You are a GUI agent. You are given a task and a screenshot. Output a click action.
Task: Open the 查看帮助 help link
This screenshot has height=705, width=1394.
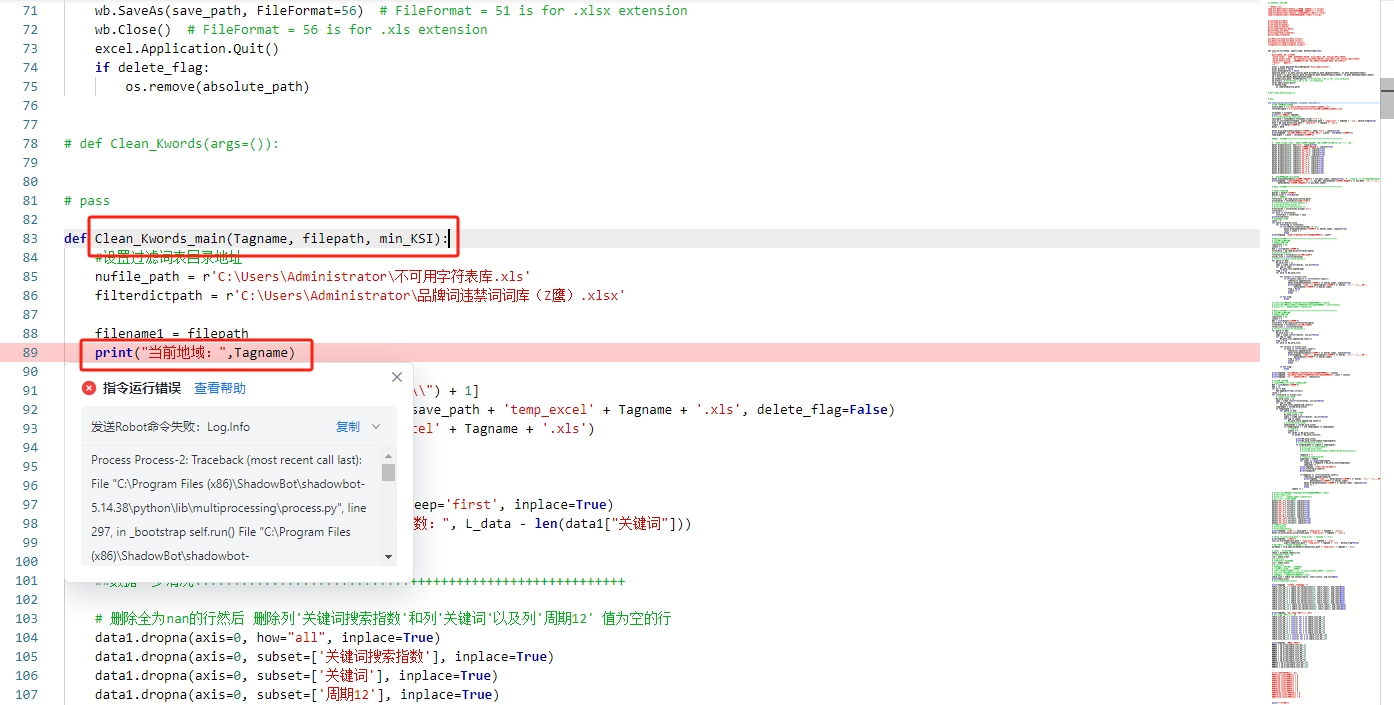pyautogui.click(x=219, y=388)
